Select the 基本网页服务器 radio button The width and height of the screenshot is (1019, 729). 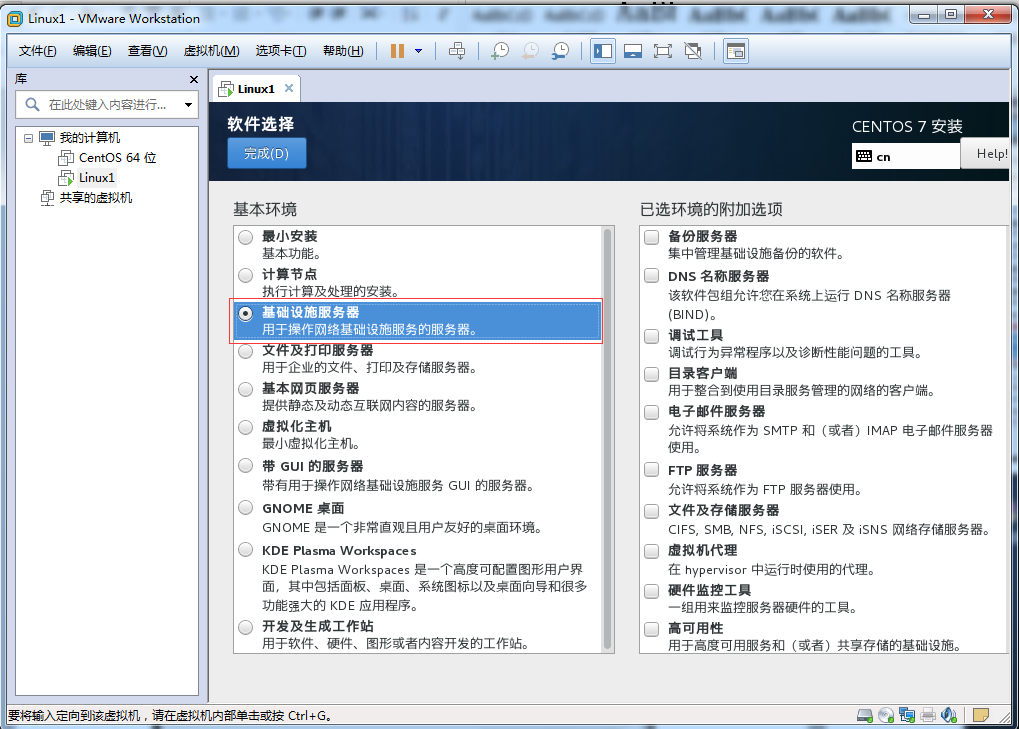pyautogui.click(x=246, y=389)
